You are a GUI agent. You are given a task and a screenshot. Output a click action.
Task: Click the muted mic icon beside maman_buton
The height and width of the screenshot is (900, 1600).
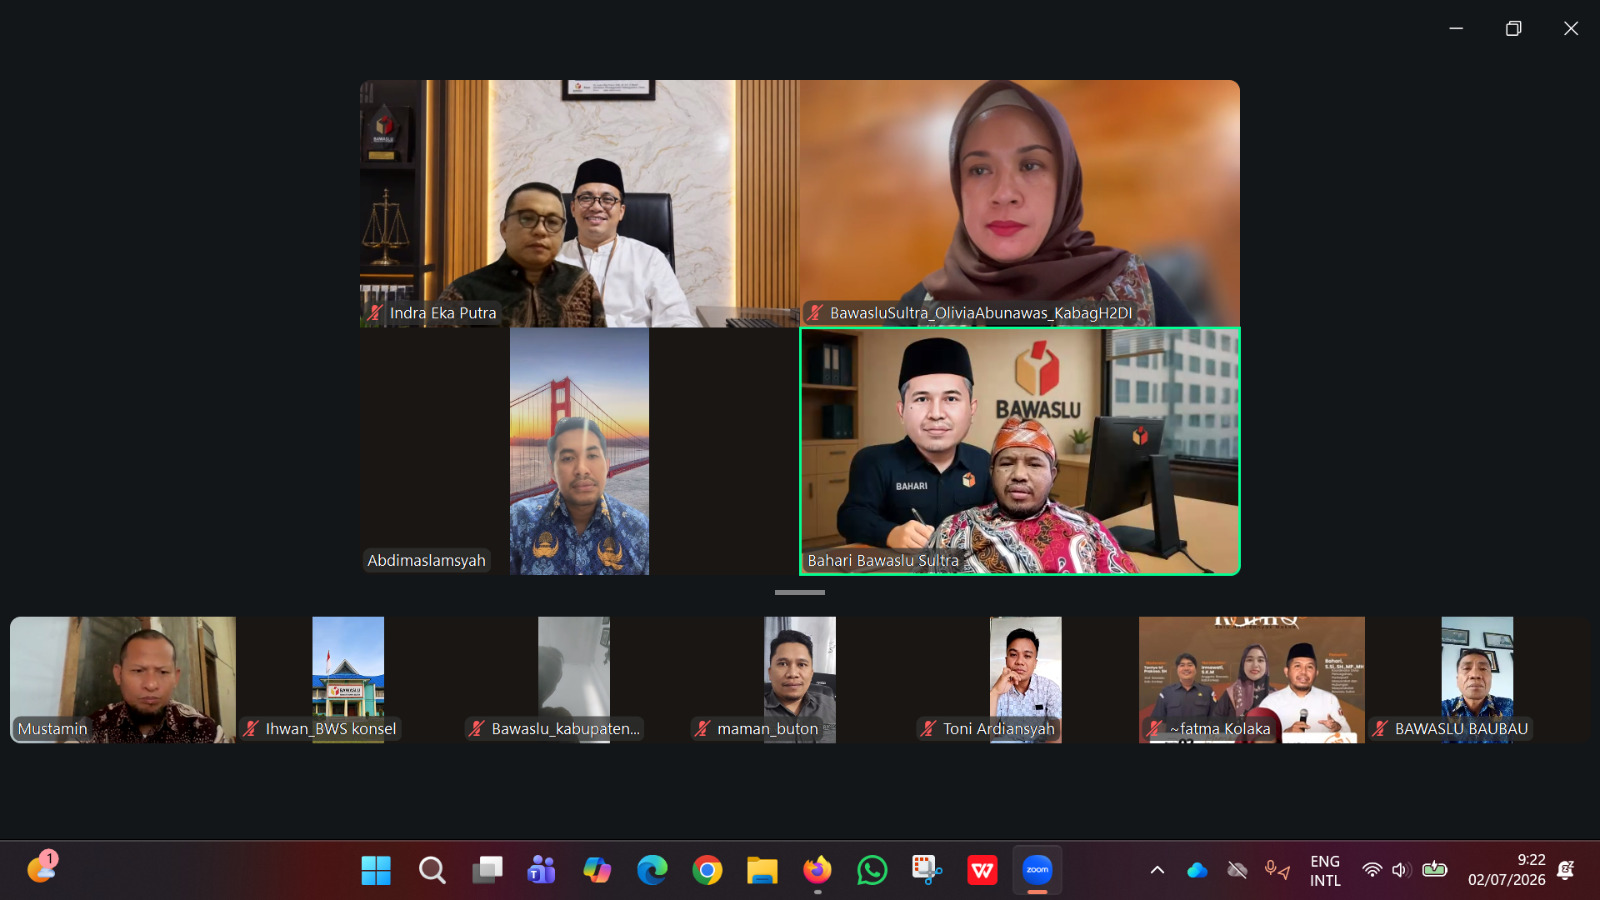[x=703, y=729]
